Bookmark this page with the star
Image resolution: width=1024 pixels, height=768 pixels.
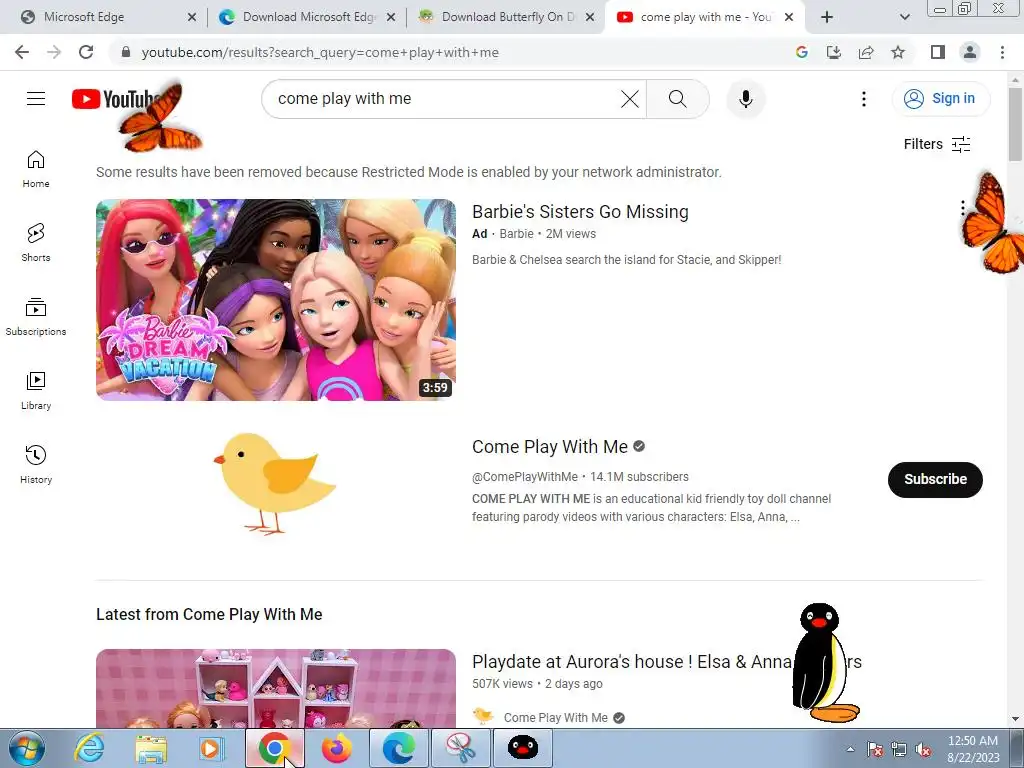898,52
